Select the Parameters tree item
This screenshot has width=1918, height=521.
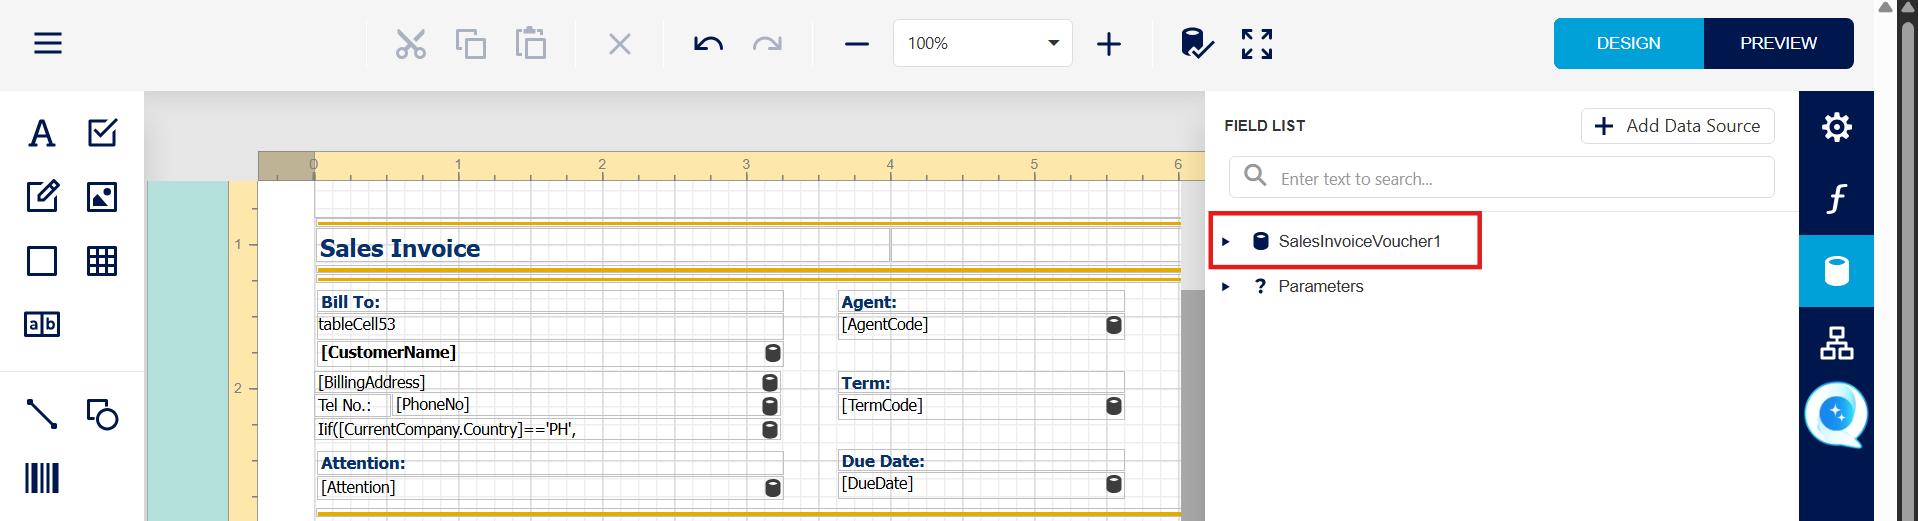coord(1320,286)
